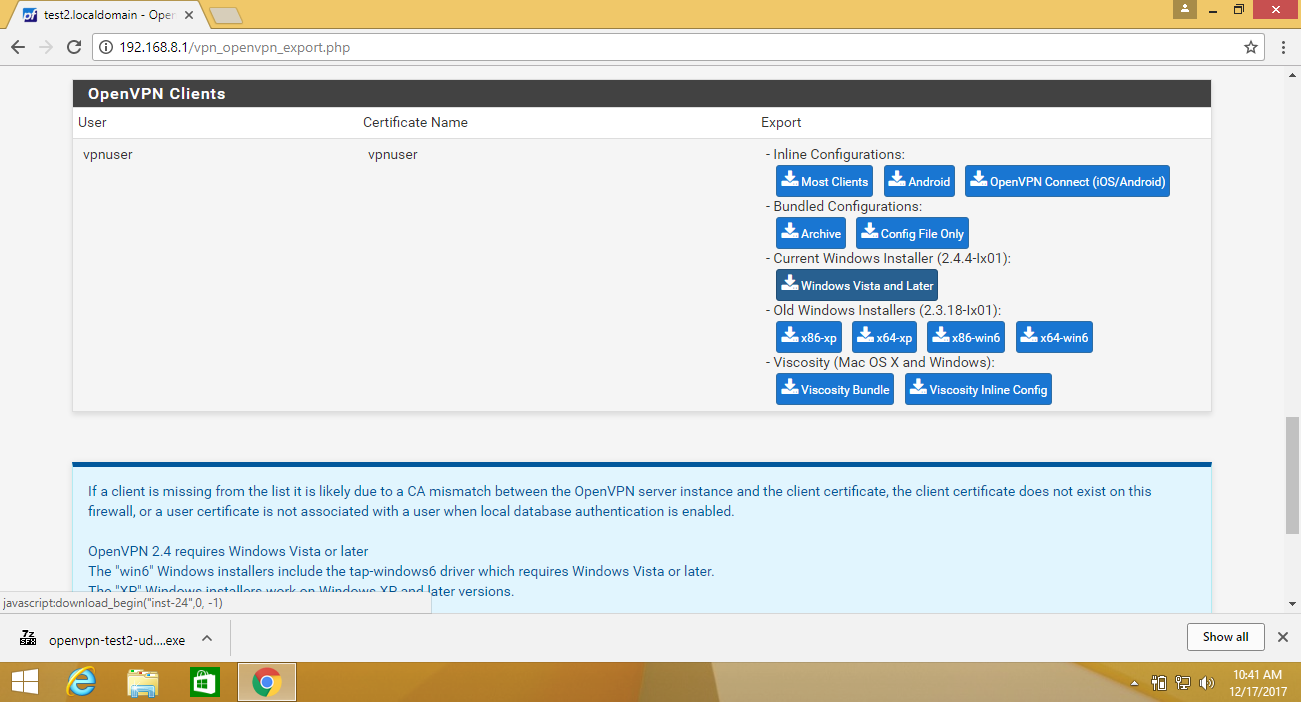Download x64-xp old Windows installer

pyautogui.click(x=885, y=337)
